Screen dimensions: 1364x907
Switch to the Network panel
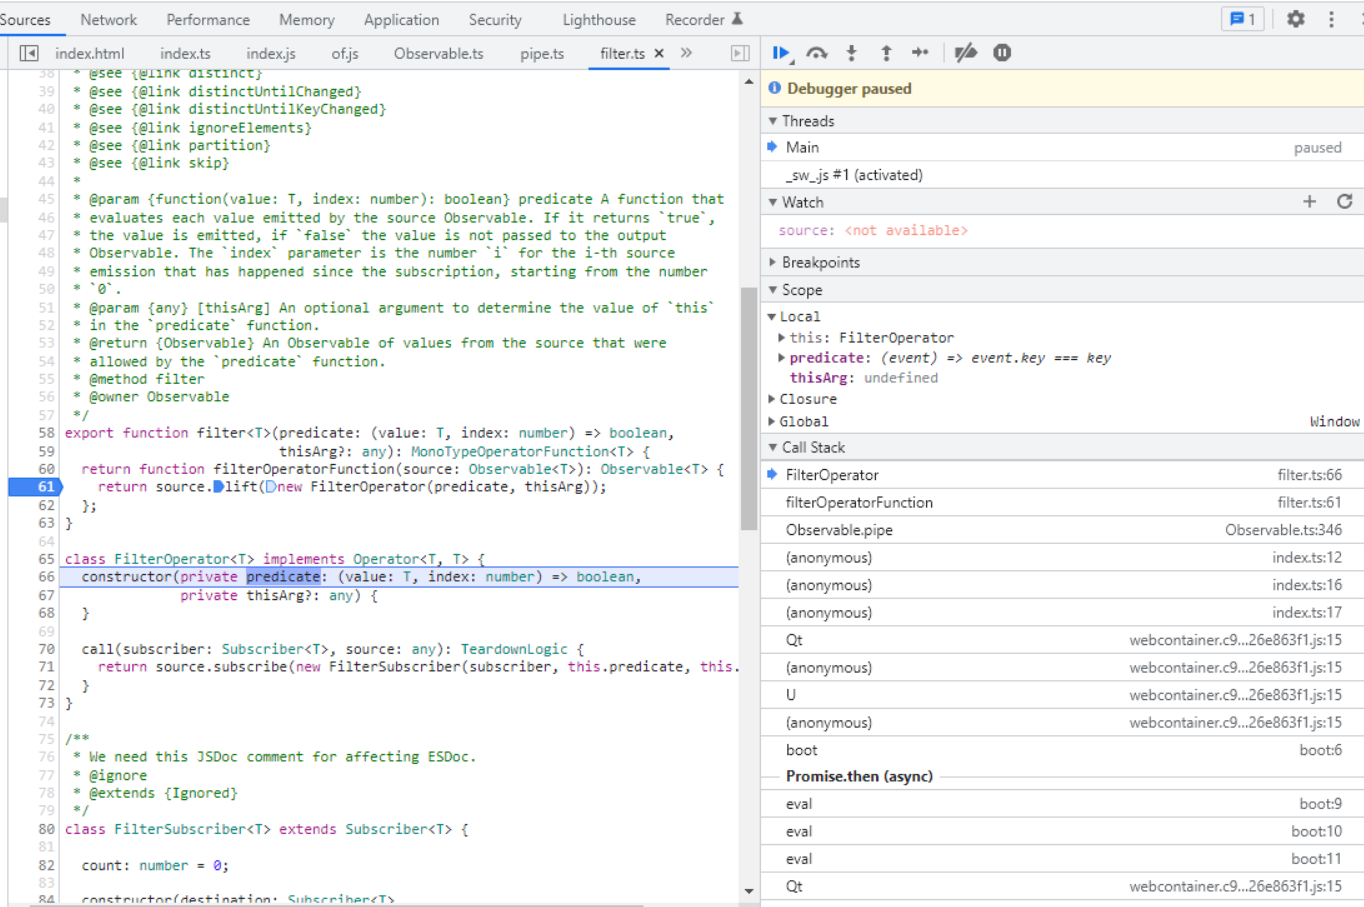click(109, 19)
